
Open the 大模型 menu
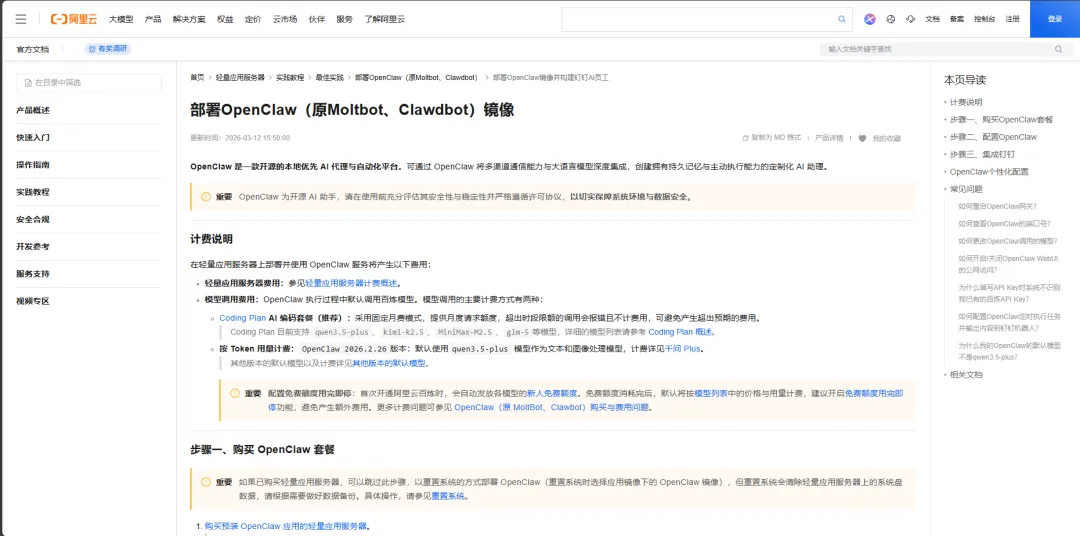[121, 19]
